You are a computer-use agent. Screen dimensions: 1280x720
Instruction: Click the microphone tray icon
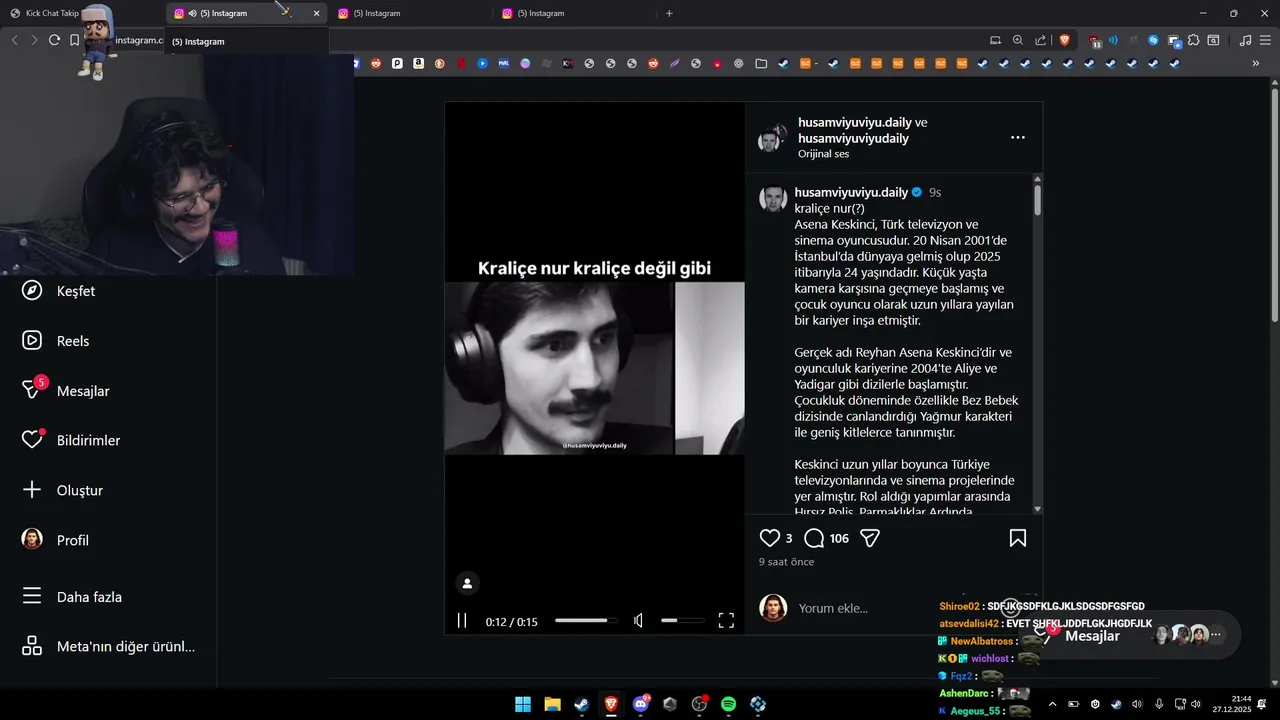point(1159,704)
